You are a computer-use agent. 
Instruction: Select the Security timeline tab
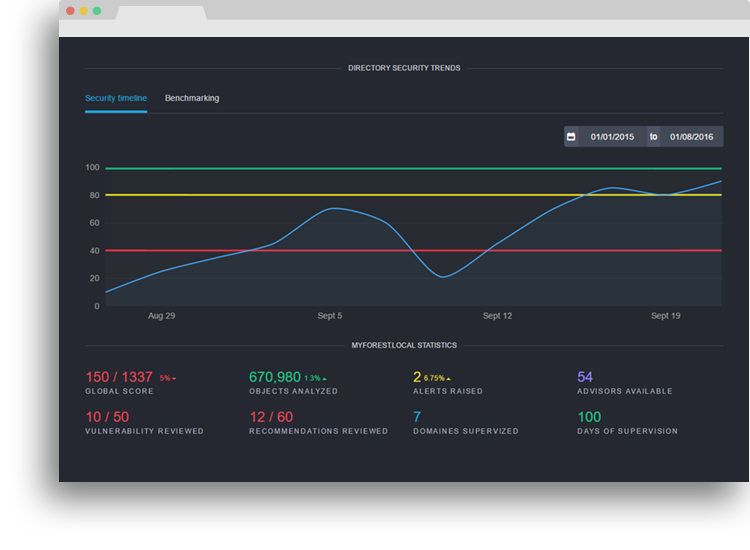point(116,98)
